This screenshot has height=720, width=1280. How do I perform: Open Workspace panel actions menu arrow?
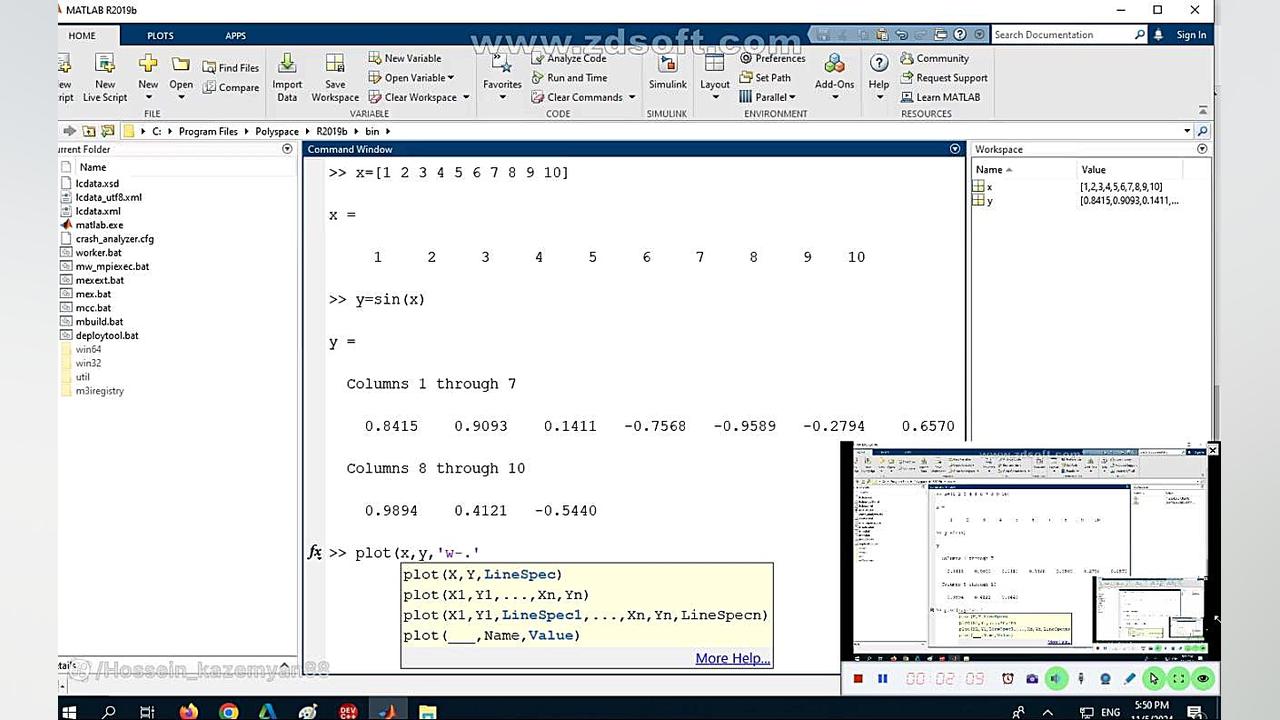pyautogui.click(x=1202, y=149)
